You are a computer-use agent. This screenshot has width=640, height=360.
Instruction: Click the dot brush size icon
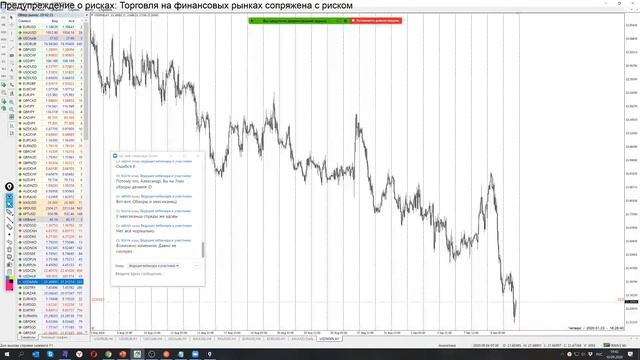tap(9, 235)
